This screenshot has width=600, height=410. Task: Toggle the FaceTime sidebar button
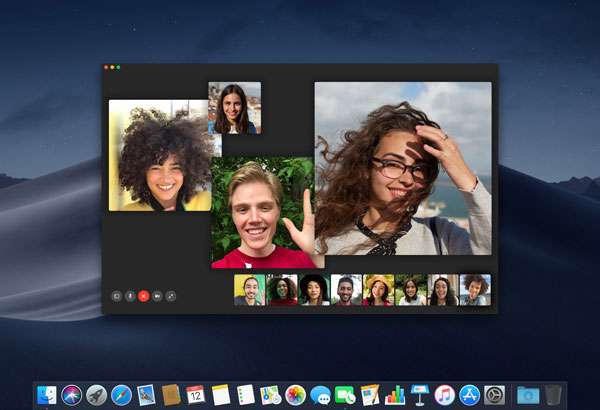[x=117, y=296]
